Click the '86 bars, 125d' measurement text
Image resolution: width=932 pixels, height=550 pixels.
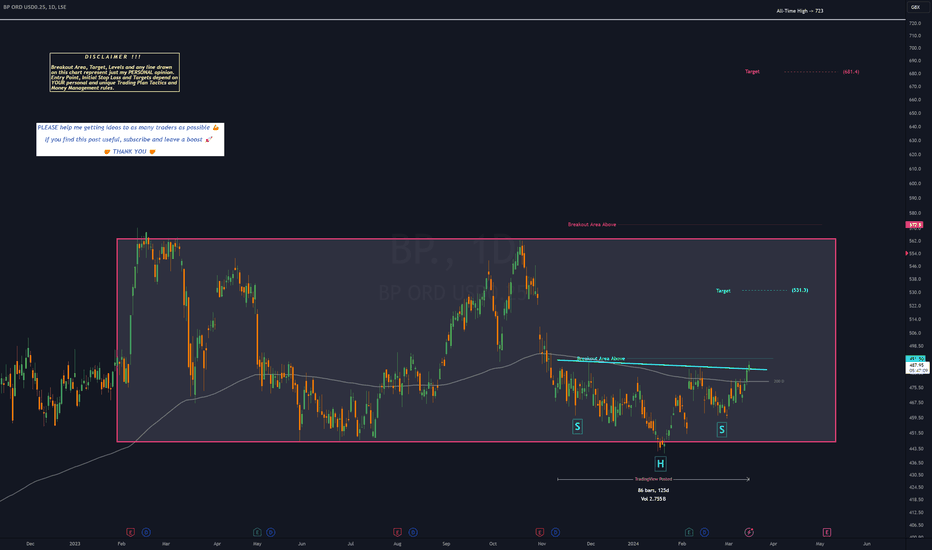point(653,491)
